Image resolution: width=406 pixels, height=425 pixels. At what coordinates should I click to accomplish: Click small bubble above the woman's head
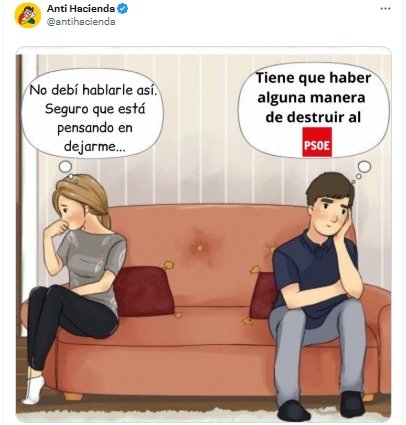(x=66, y=168)
